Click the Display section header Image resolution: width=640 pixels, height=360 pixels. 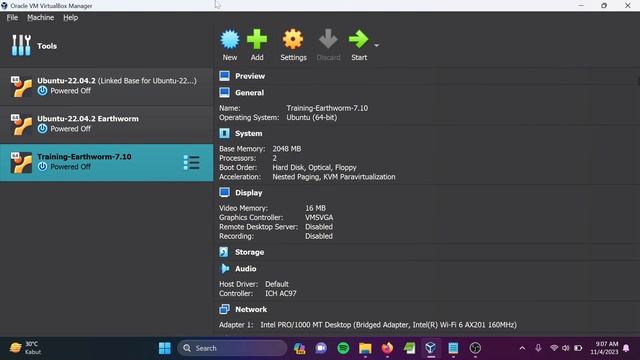point(249,193)
